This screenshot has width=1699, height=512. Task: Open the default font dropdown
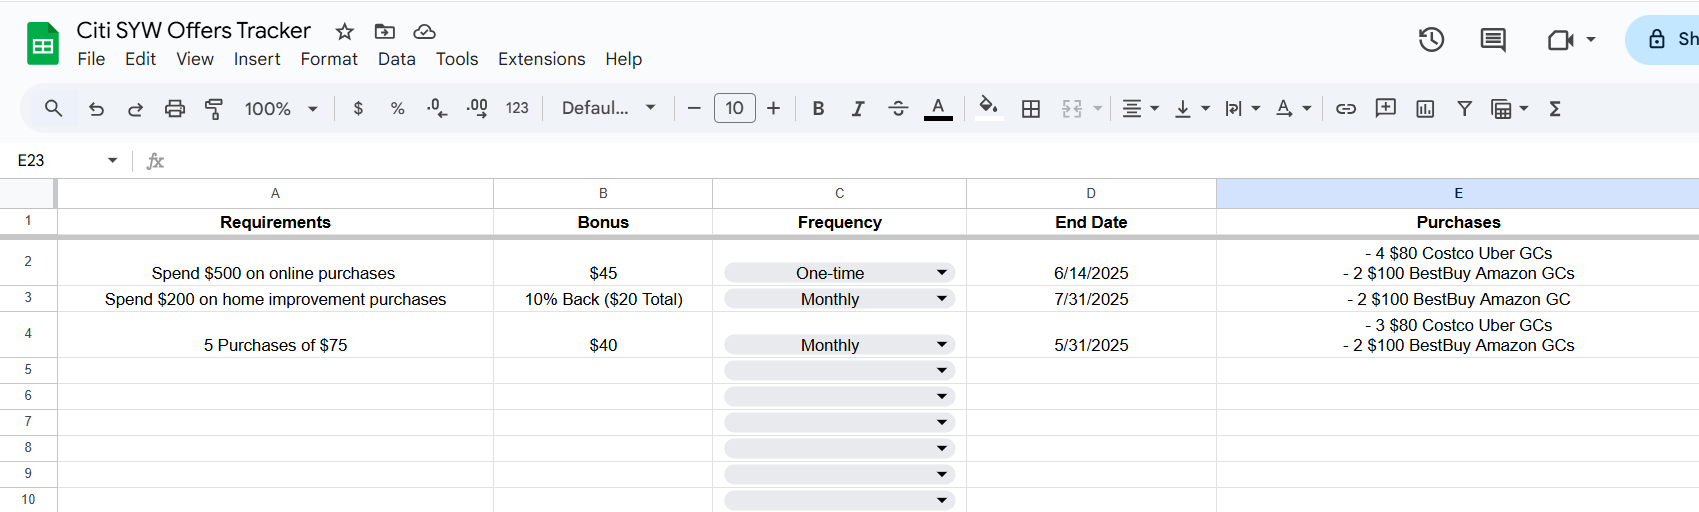tap(608, 109)
